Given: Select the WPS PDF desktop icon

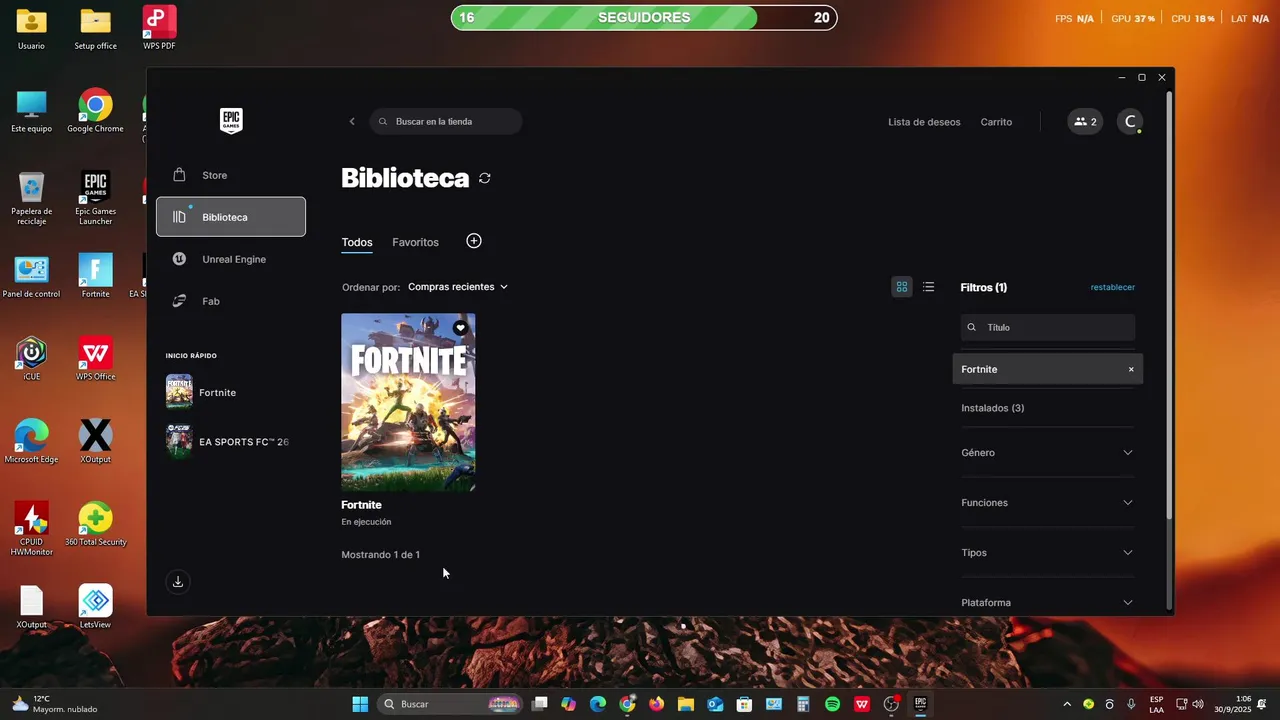Looking at the screenshot, I should (x=159, y=28).
